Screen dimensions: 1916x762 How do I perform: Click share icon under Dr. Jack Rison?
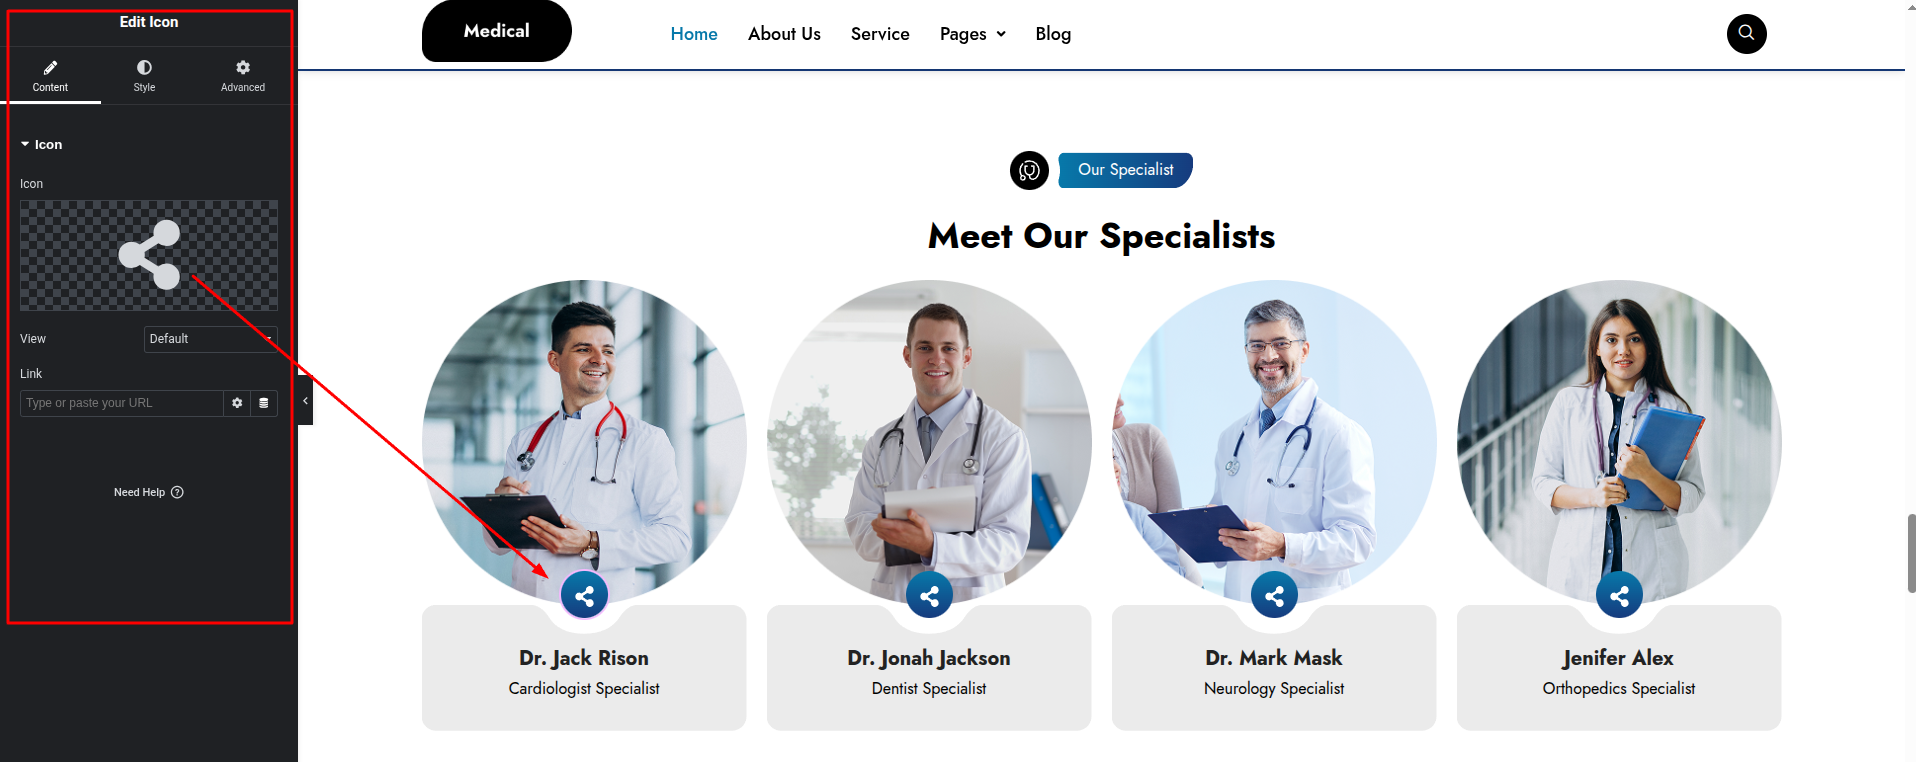pyautogui.click(x=584, y=596)
